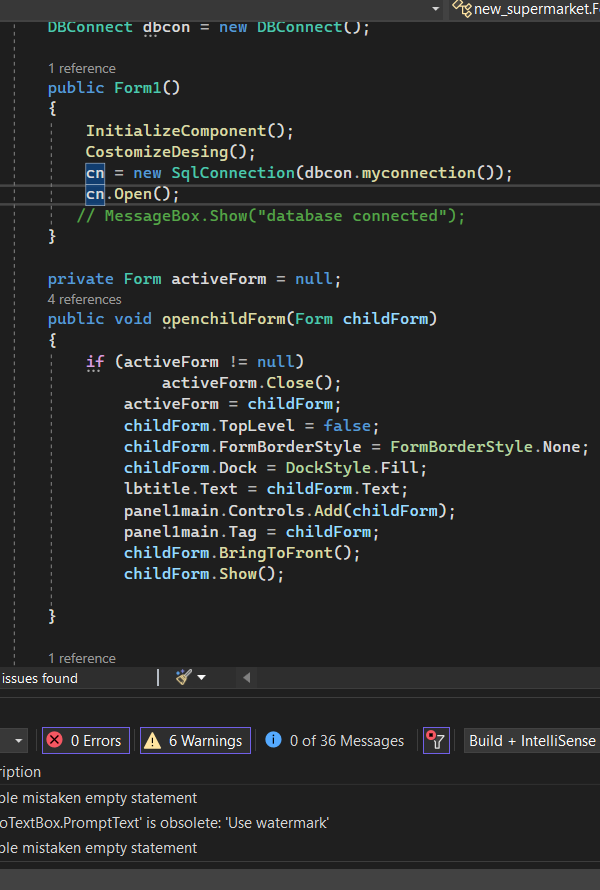Select the 'PromptText is obsolete' warning row
This screenshot has height=890, width=600.
pyautogui.click(x=165, y=823)
